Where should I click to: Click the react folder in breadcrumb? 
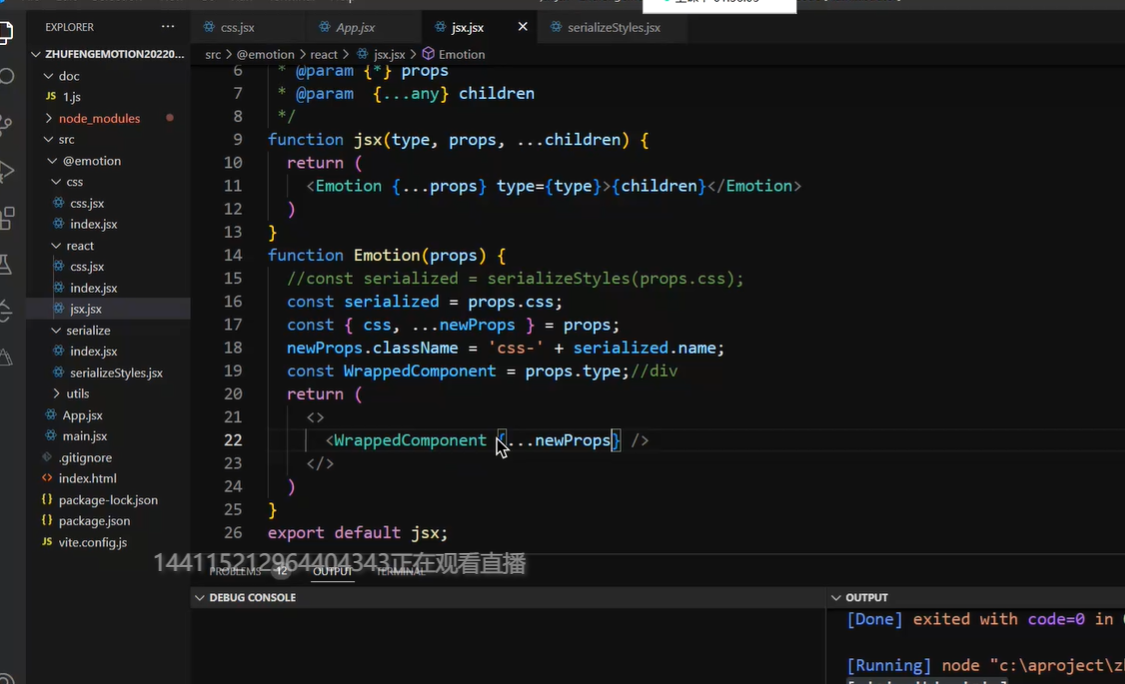coord(323,54)
